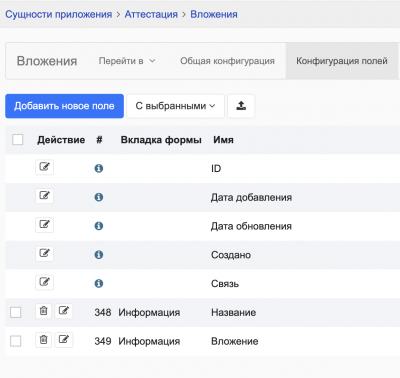Delete field 348 Название
Screen dimensions: 400x378
coord(44,311)
